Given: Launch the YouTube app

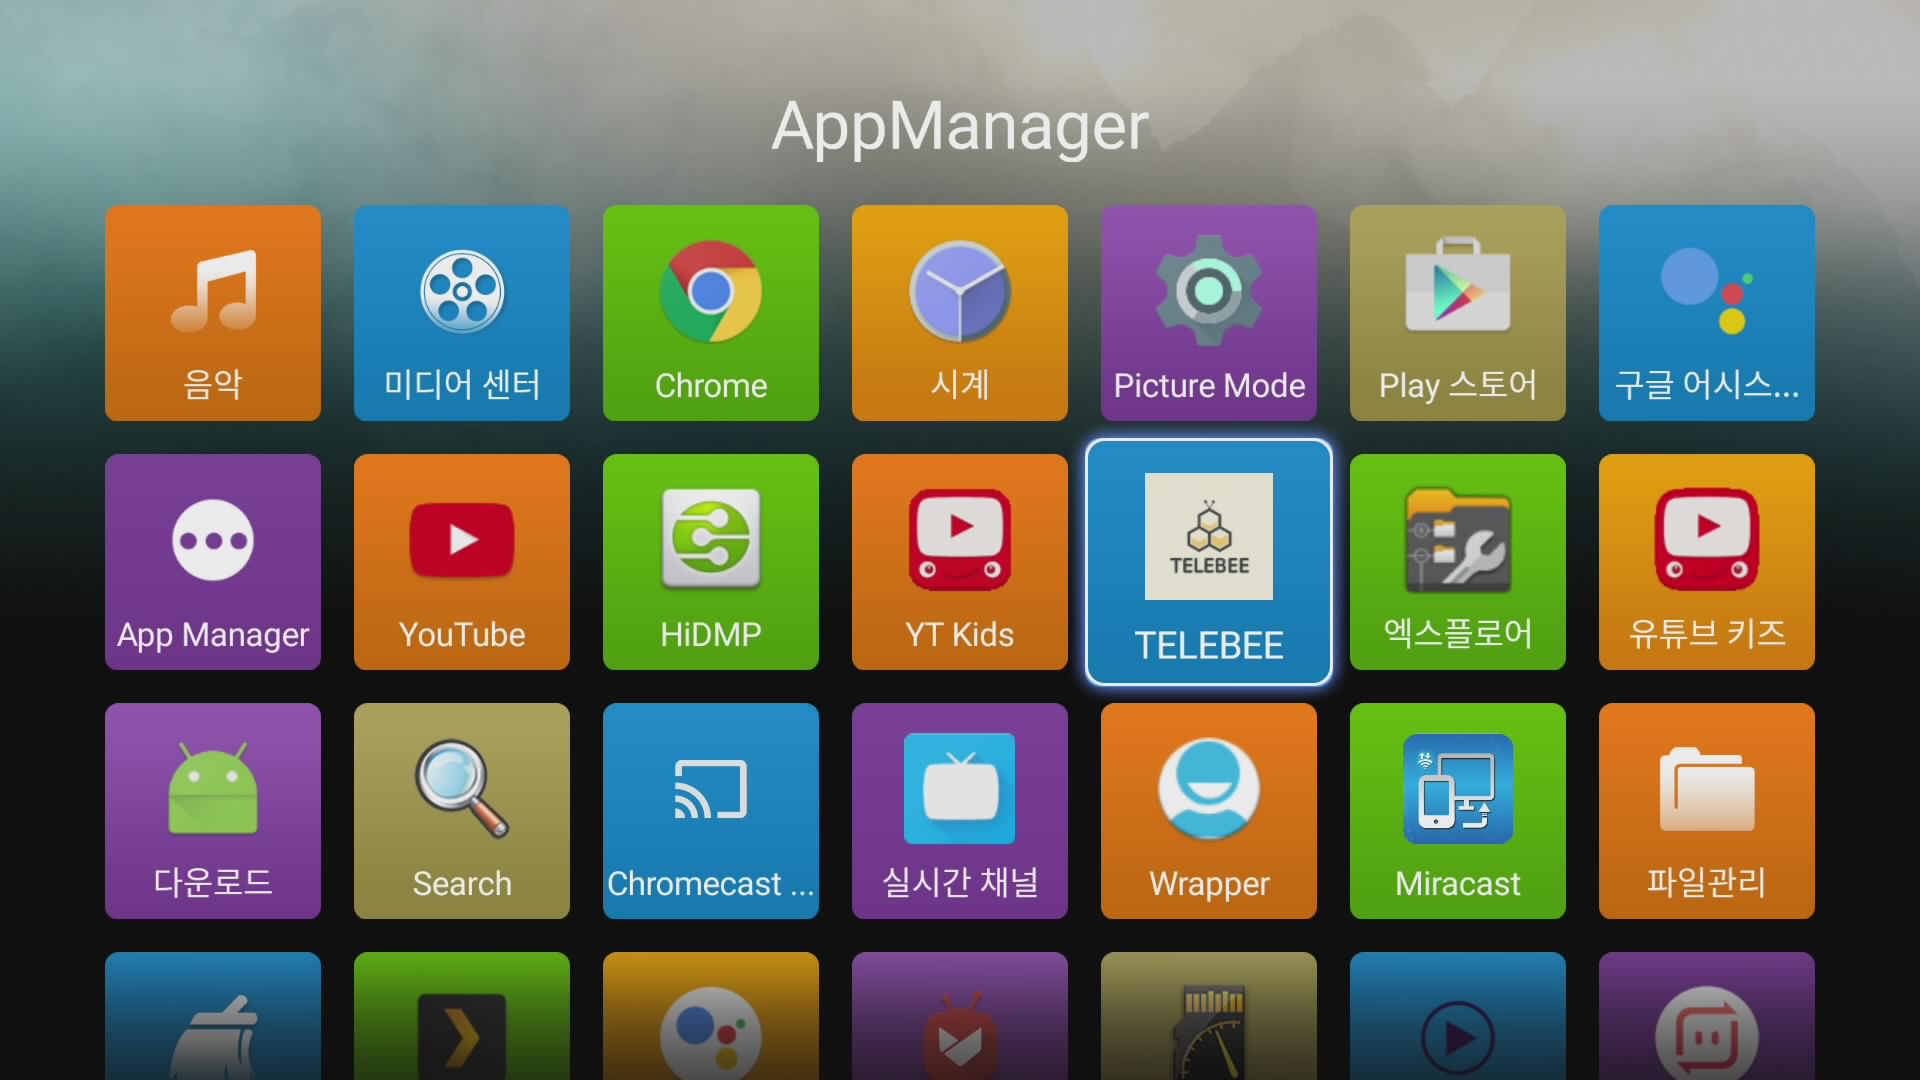Looking at the screenshot, I should (x=462, y=562).
